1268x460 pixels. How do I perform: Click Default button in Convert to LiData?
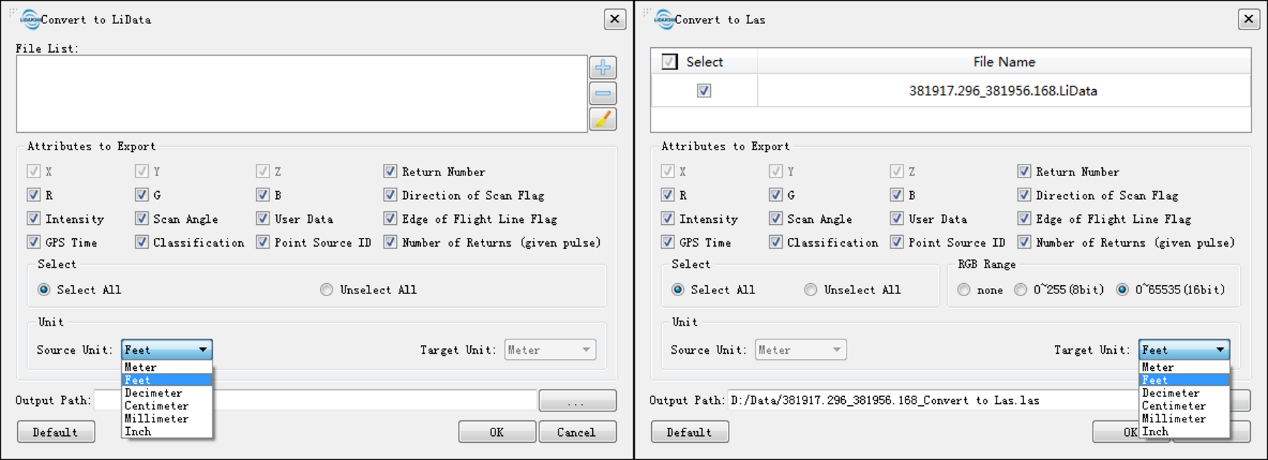[56, 432]
